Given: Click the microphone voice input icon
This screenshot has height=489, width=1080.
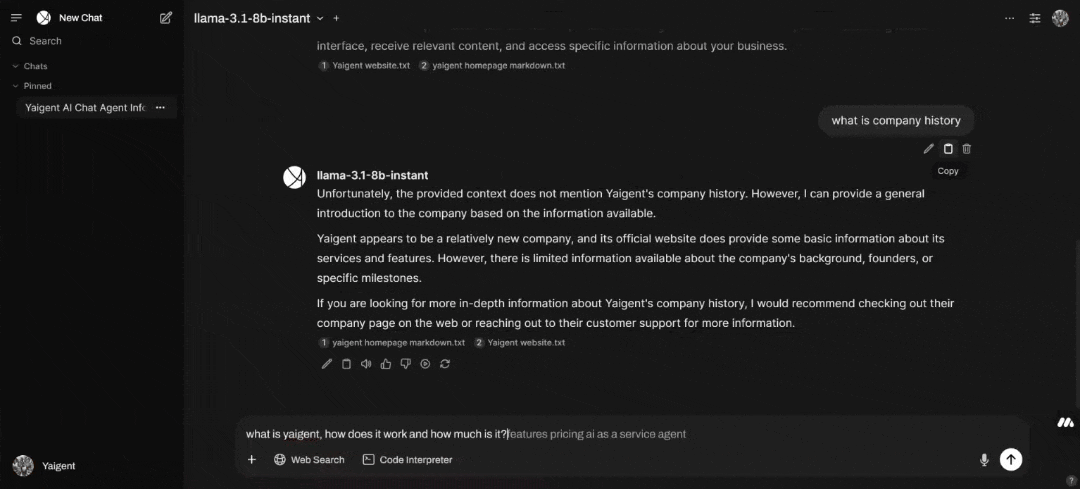Looking at the screenshot, I should (x=984, y=460).
